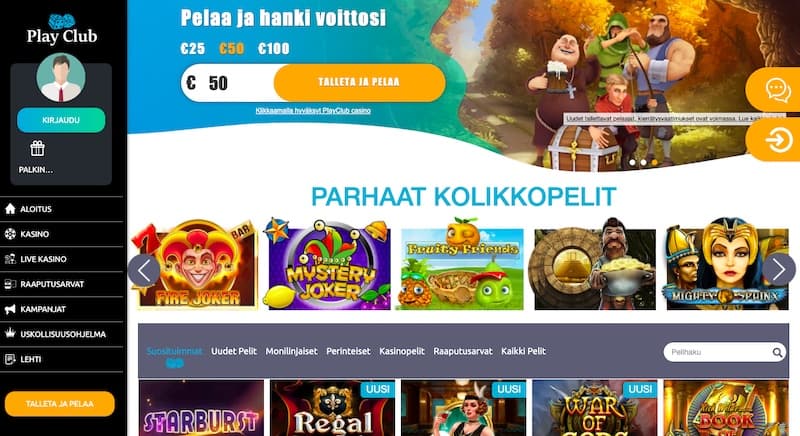
Task: Click the search magnifier in Pelihaku
Action: click(x=777, y=352)
